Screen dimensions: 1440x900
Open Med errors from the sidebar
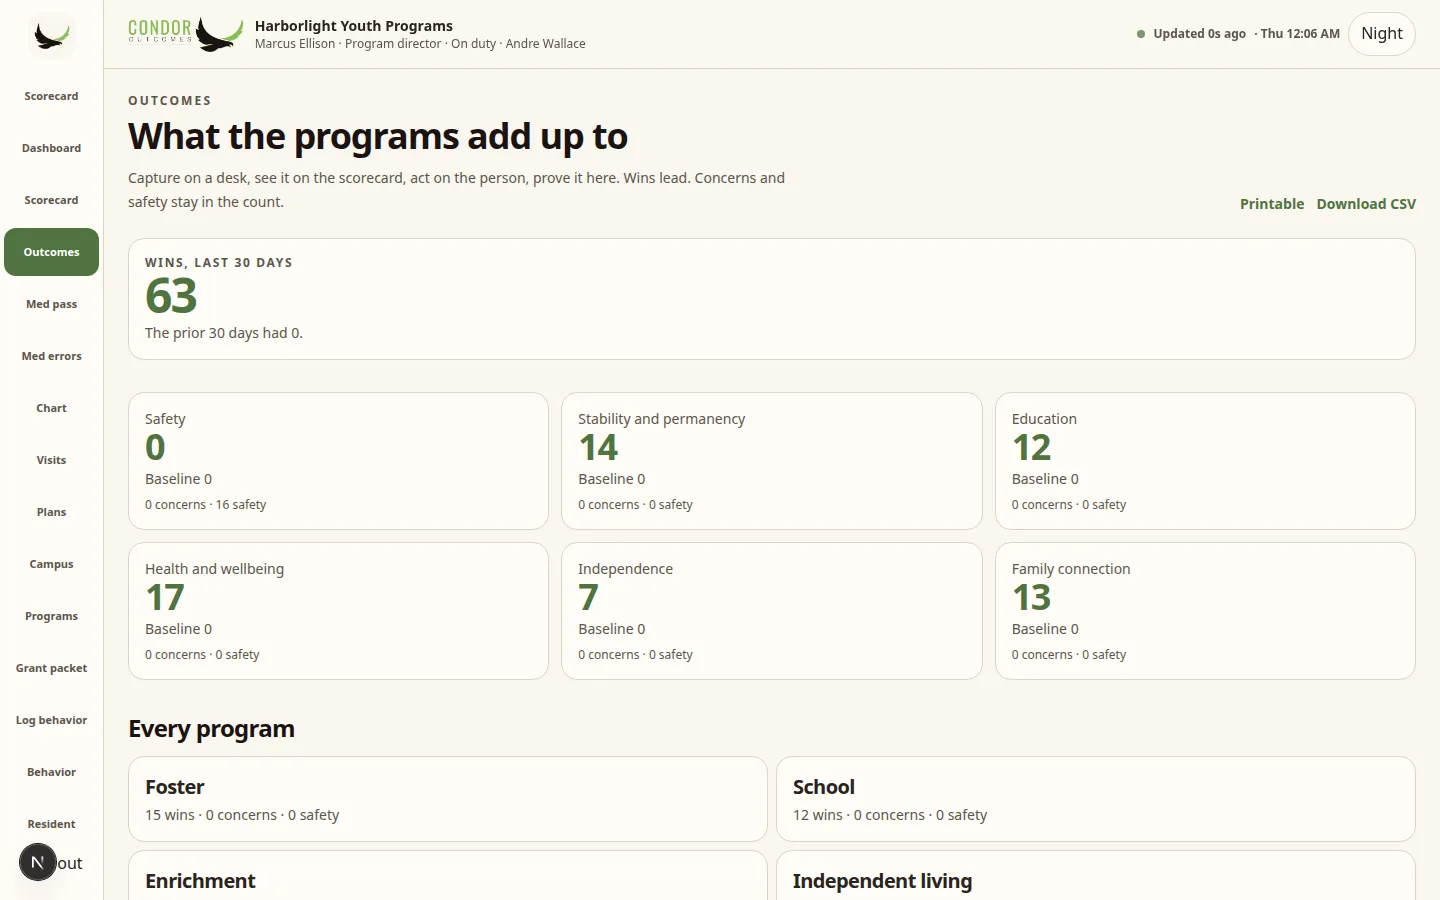[x=52, y=356]
